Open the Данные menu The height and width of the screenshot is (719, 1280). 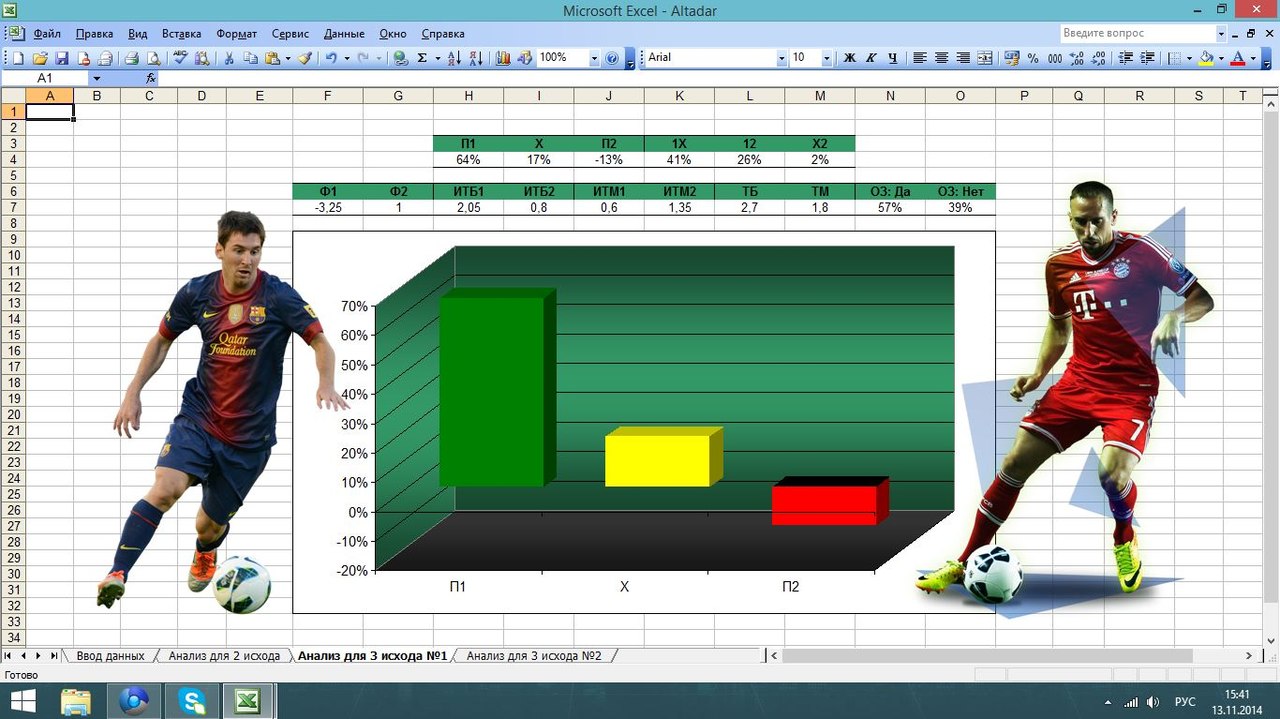tap(344, 33)
